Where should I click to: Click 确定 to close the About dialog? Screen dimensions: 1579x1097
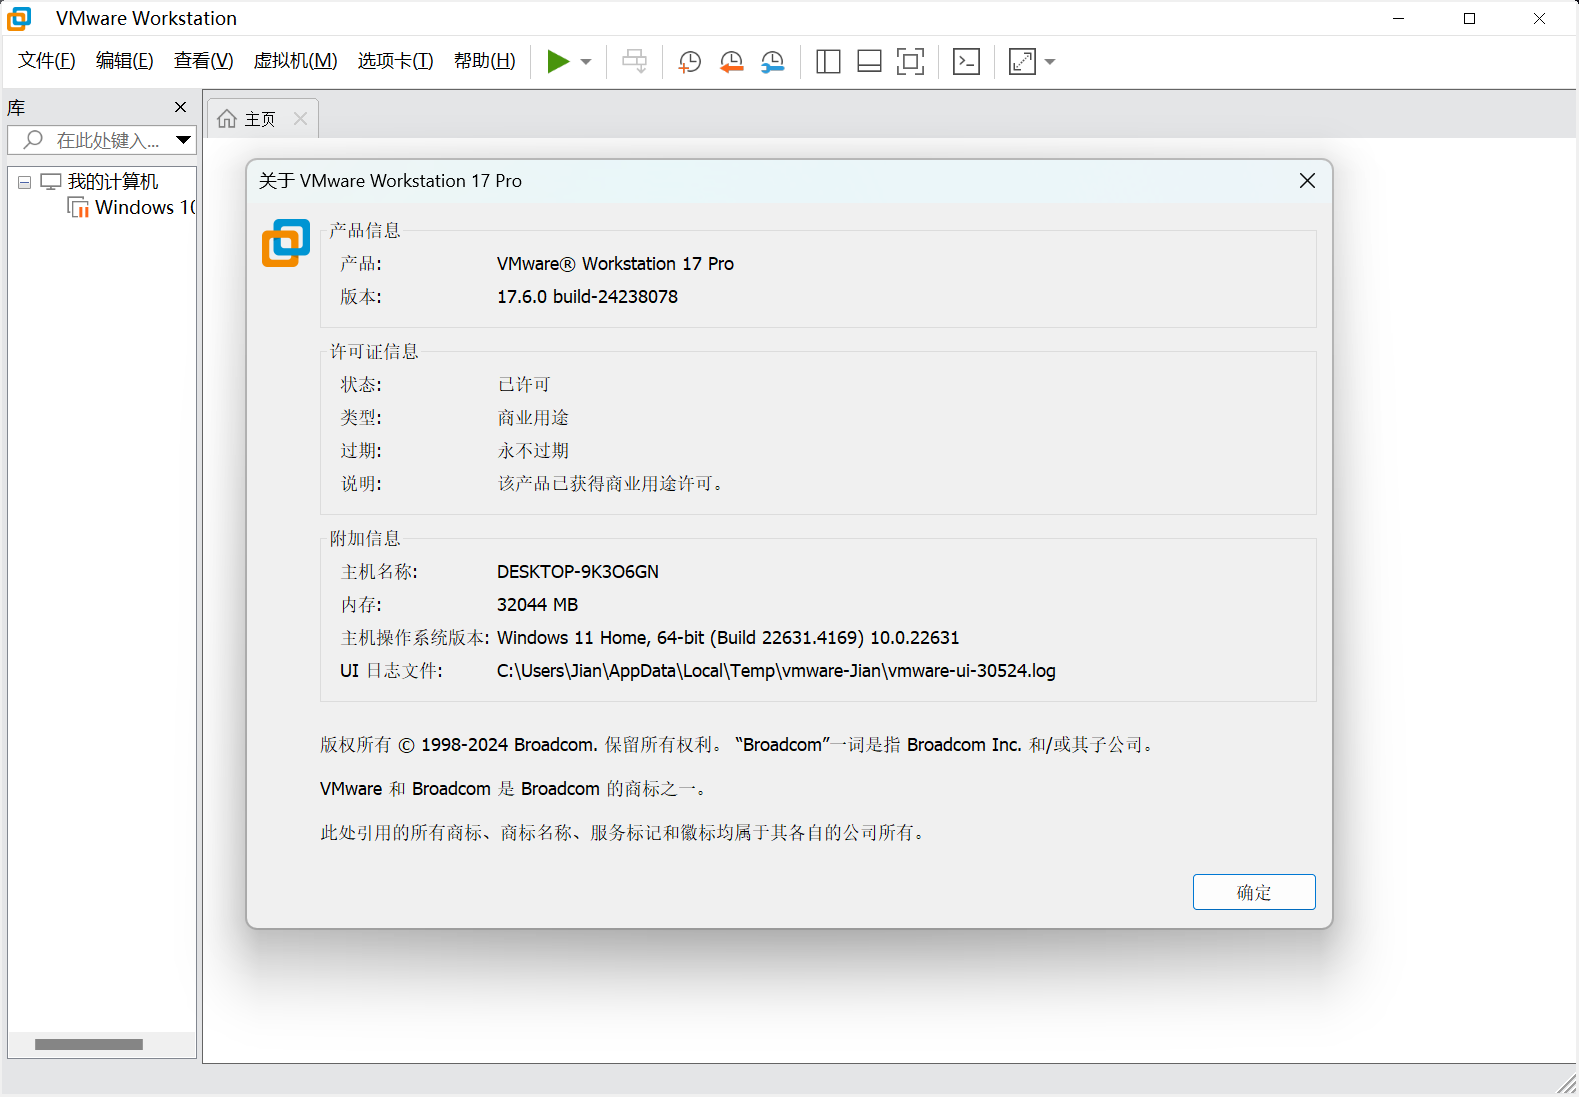coord(1254,892)
